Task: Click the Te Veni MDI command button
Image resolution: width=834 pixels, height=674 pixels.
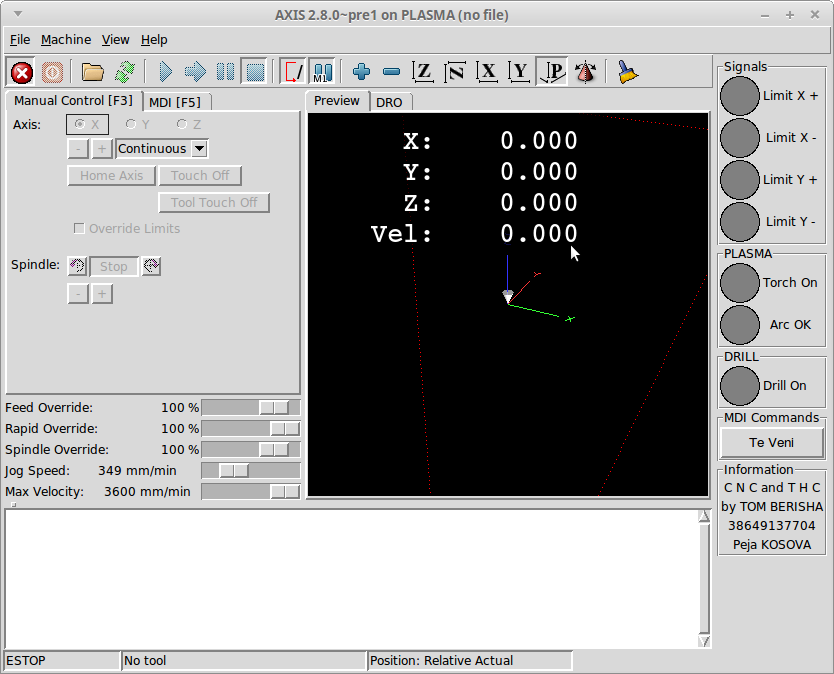Action: coord(771,443)
